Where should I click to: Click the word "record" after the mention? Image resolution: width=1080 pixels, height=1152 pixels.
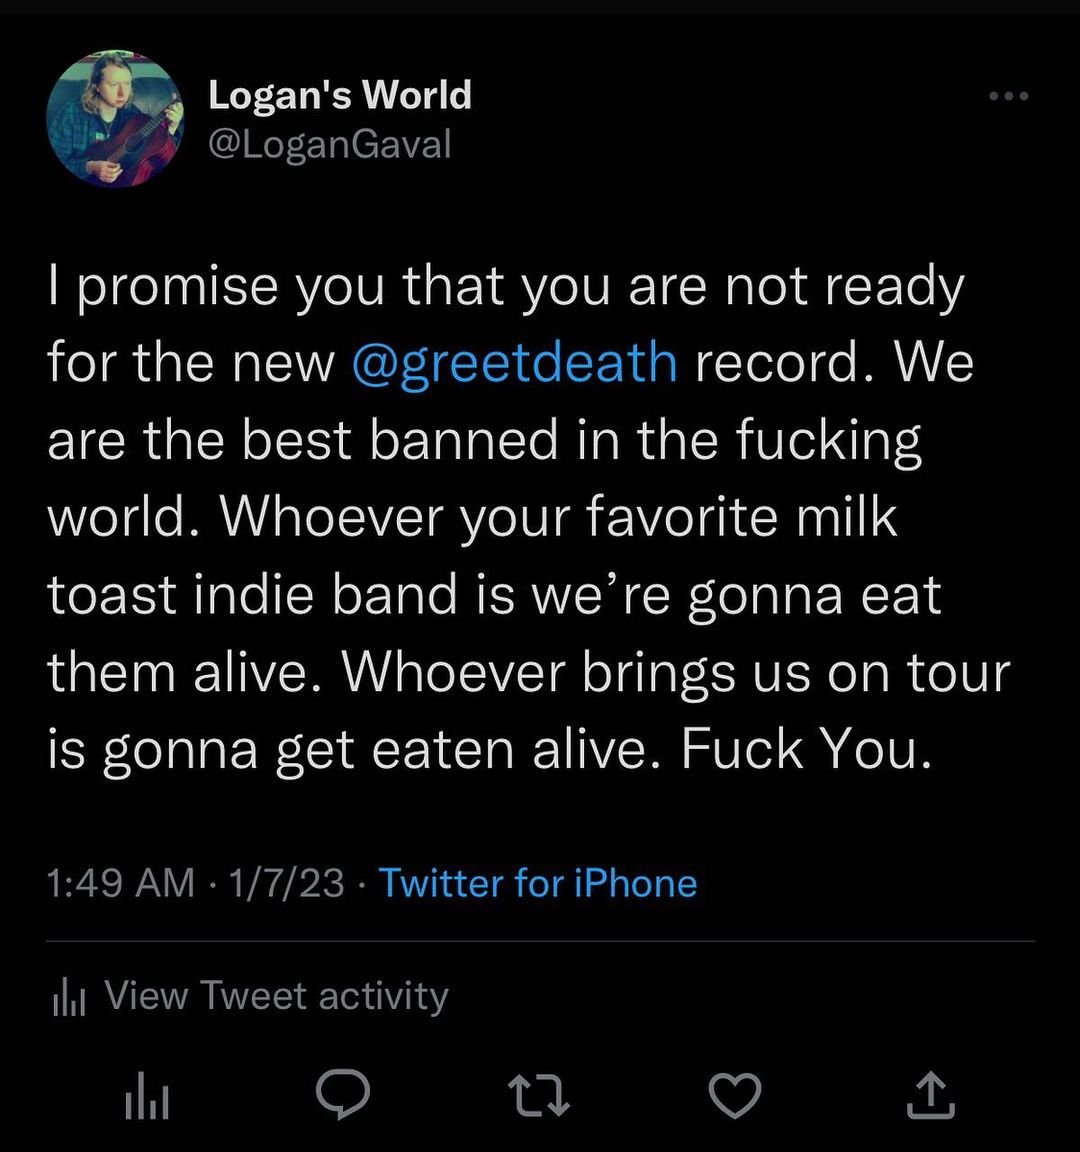pos(776,362)
